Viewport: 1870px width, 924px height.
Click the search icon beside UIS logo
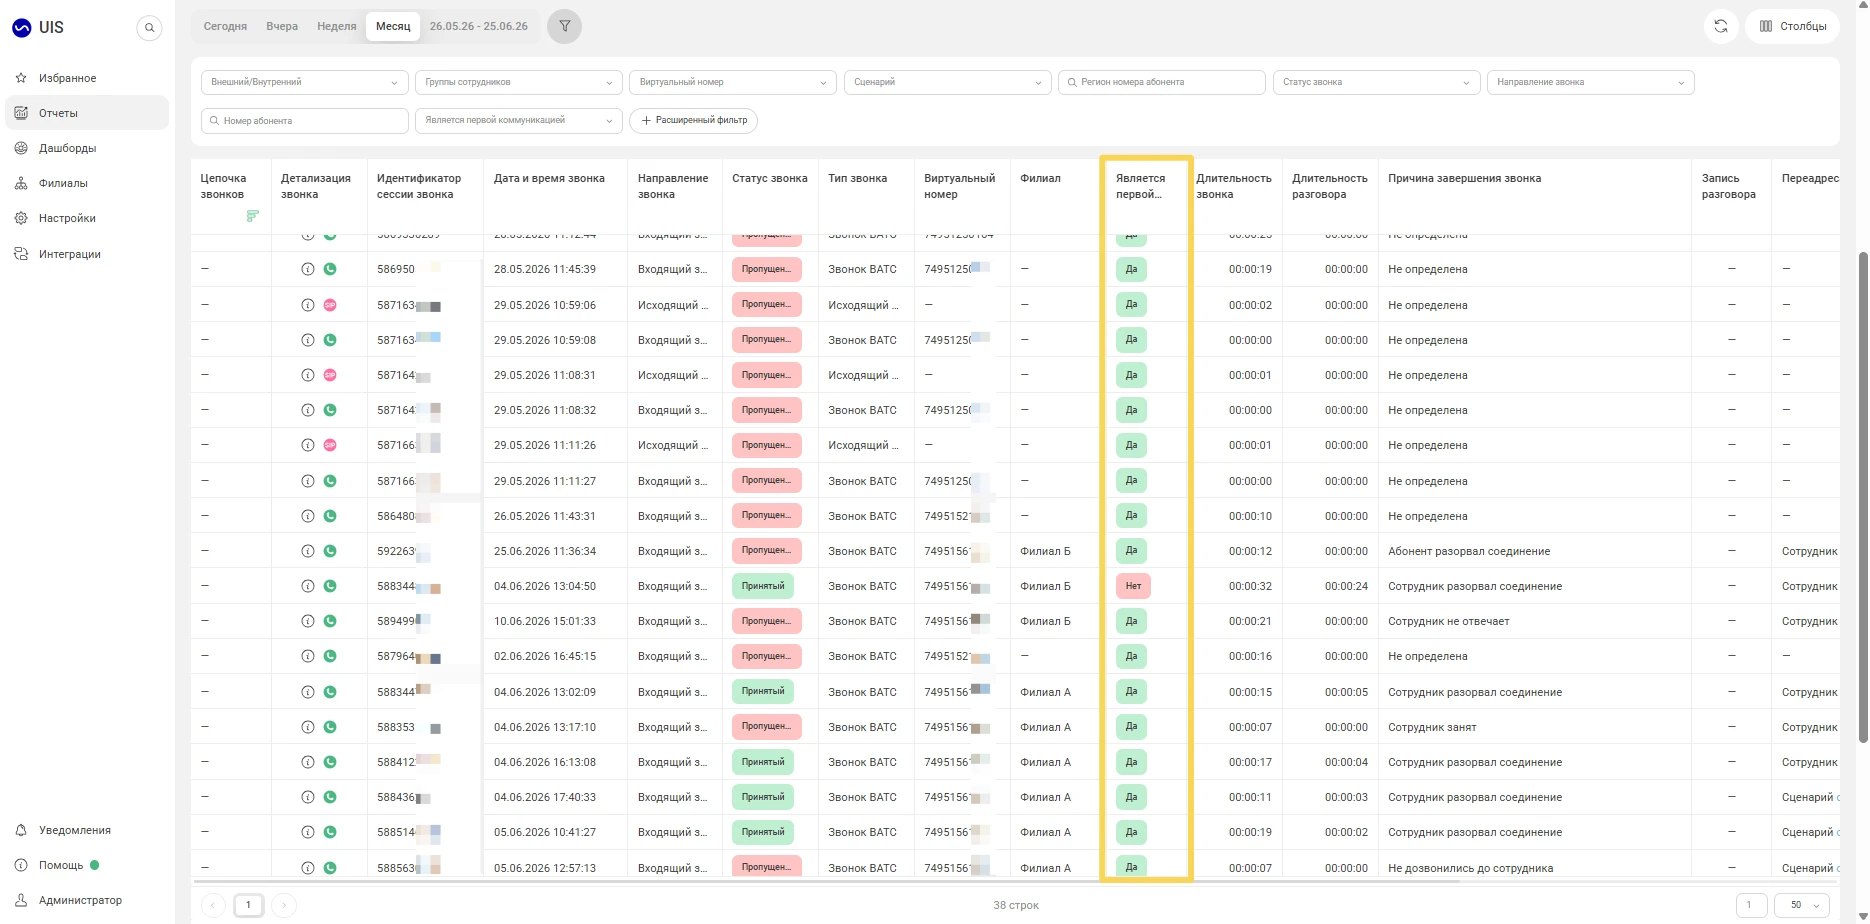(149, 28)
